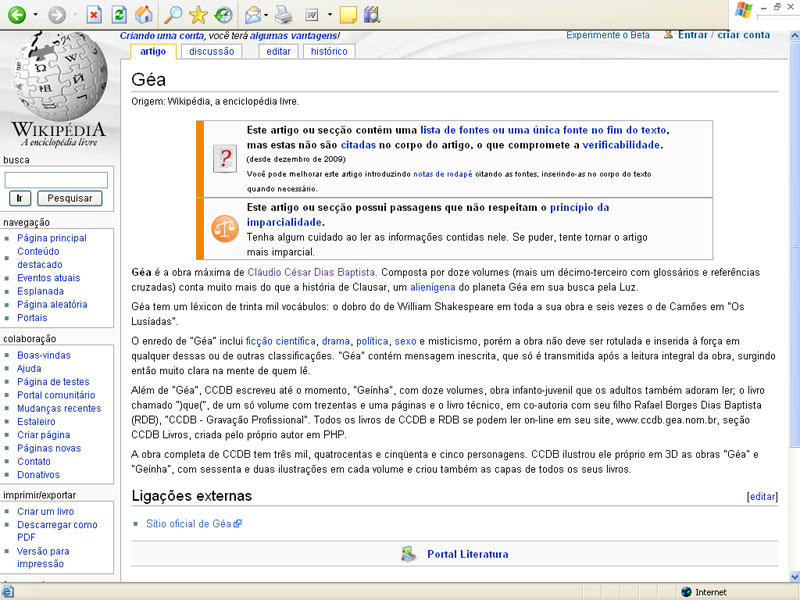800x600 pixels.
Task: Expand the Edit with Word dropdown arrow
Action: (x=329, y=15)
